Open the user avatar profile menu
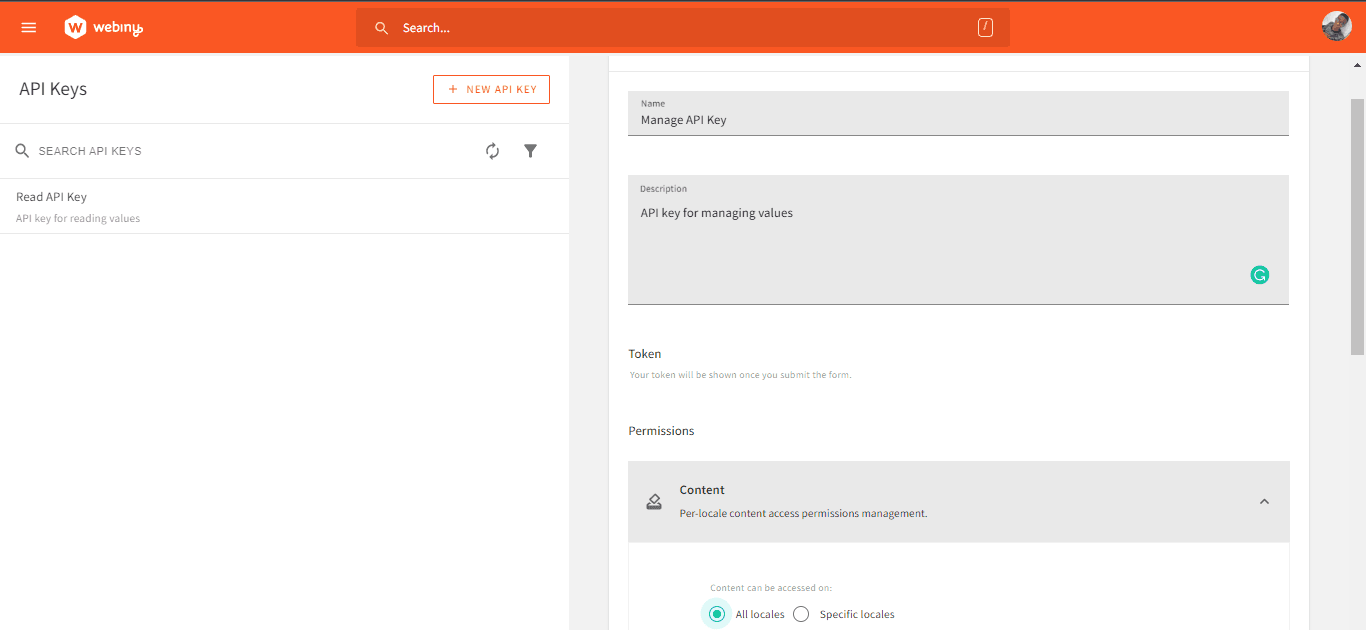Image resolution: width=1366 pixels, height=630 pixels. tap(1336, 25)
